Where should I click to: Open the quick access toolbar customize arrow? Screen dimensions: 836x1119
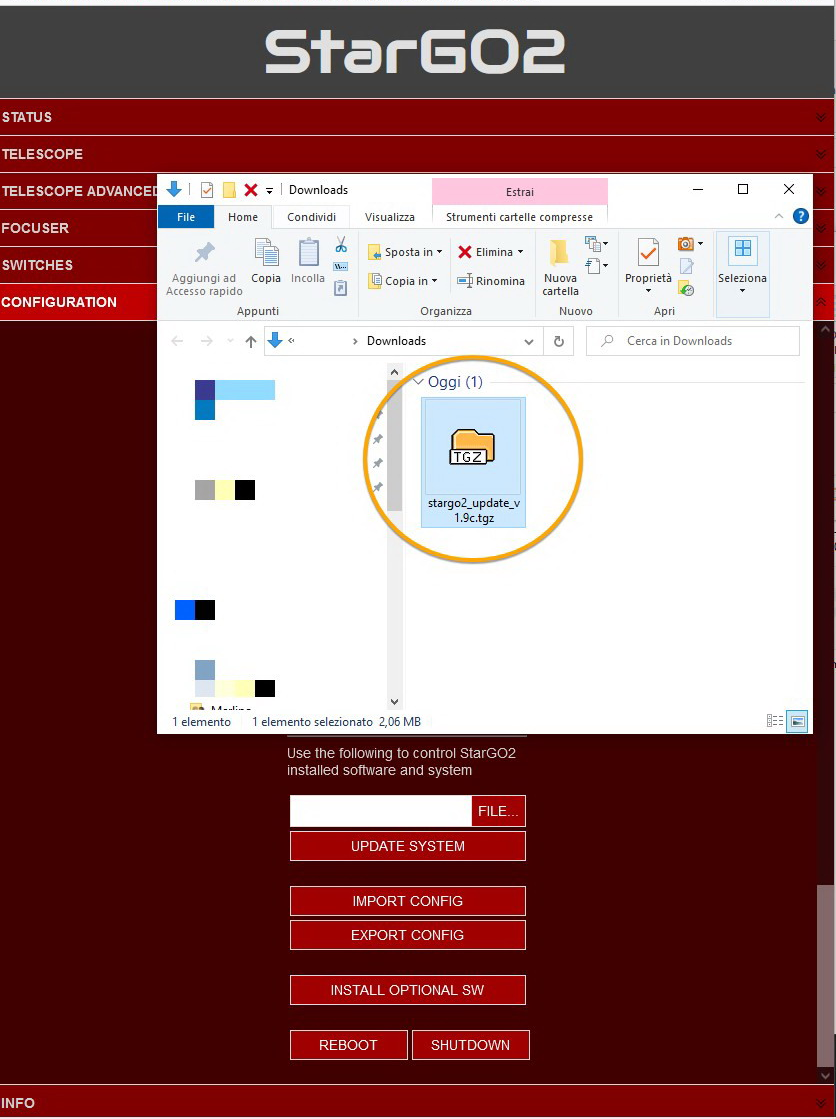[x=269, y=191]
